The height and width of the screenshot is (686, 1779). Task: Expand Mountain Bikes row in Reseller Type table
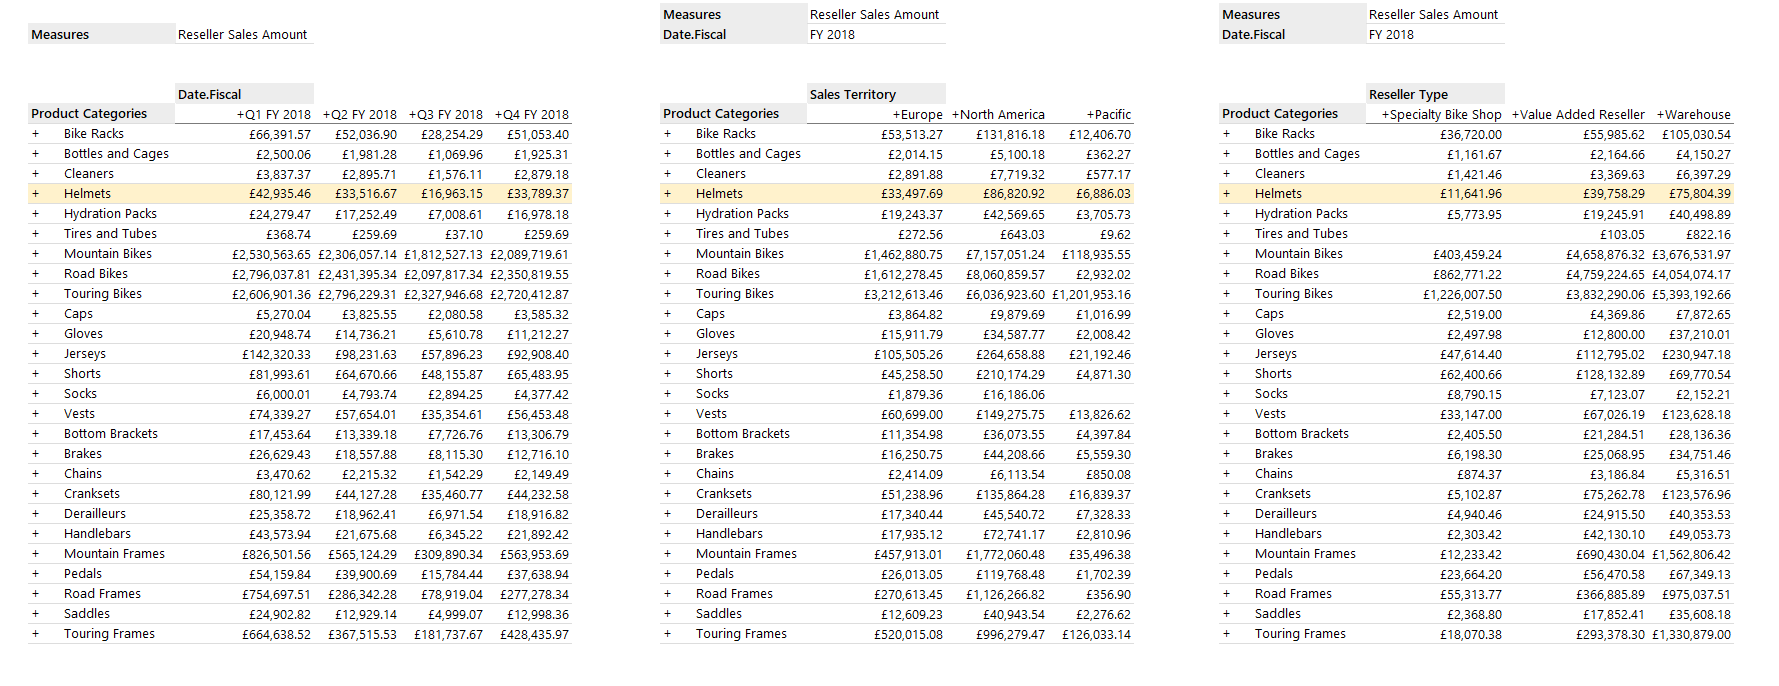click(x=1226, y=254)
